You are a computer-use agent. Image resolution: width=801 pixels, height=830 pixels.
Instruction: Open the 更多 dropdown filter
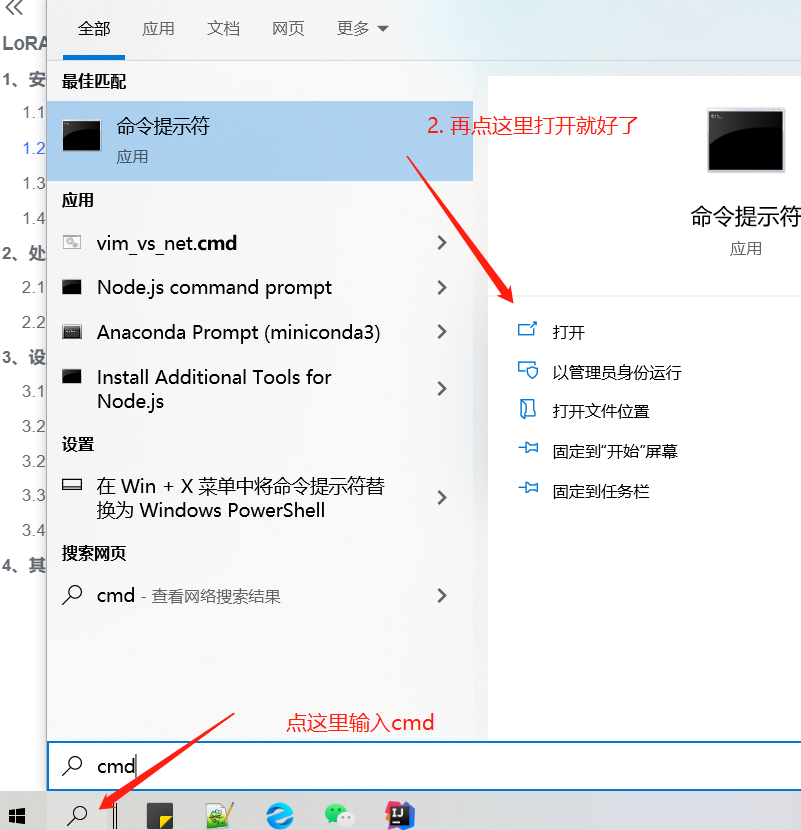(363, 28)
